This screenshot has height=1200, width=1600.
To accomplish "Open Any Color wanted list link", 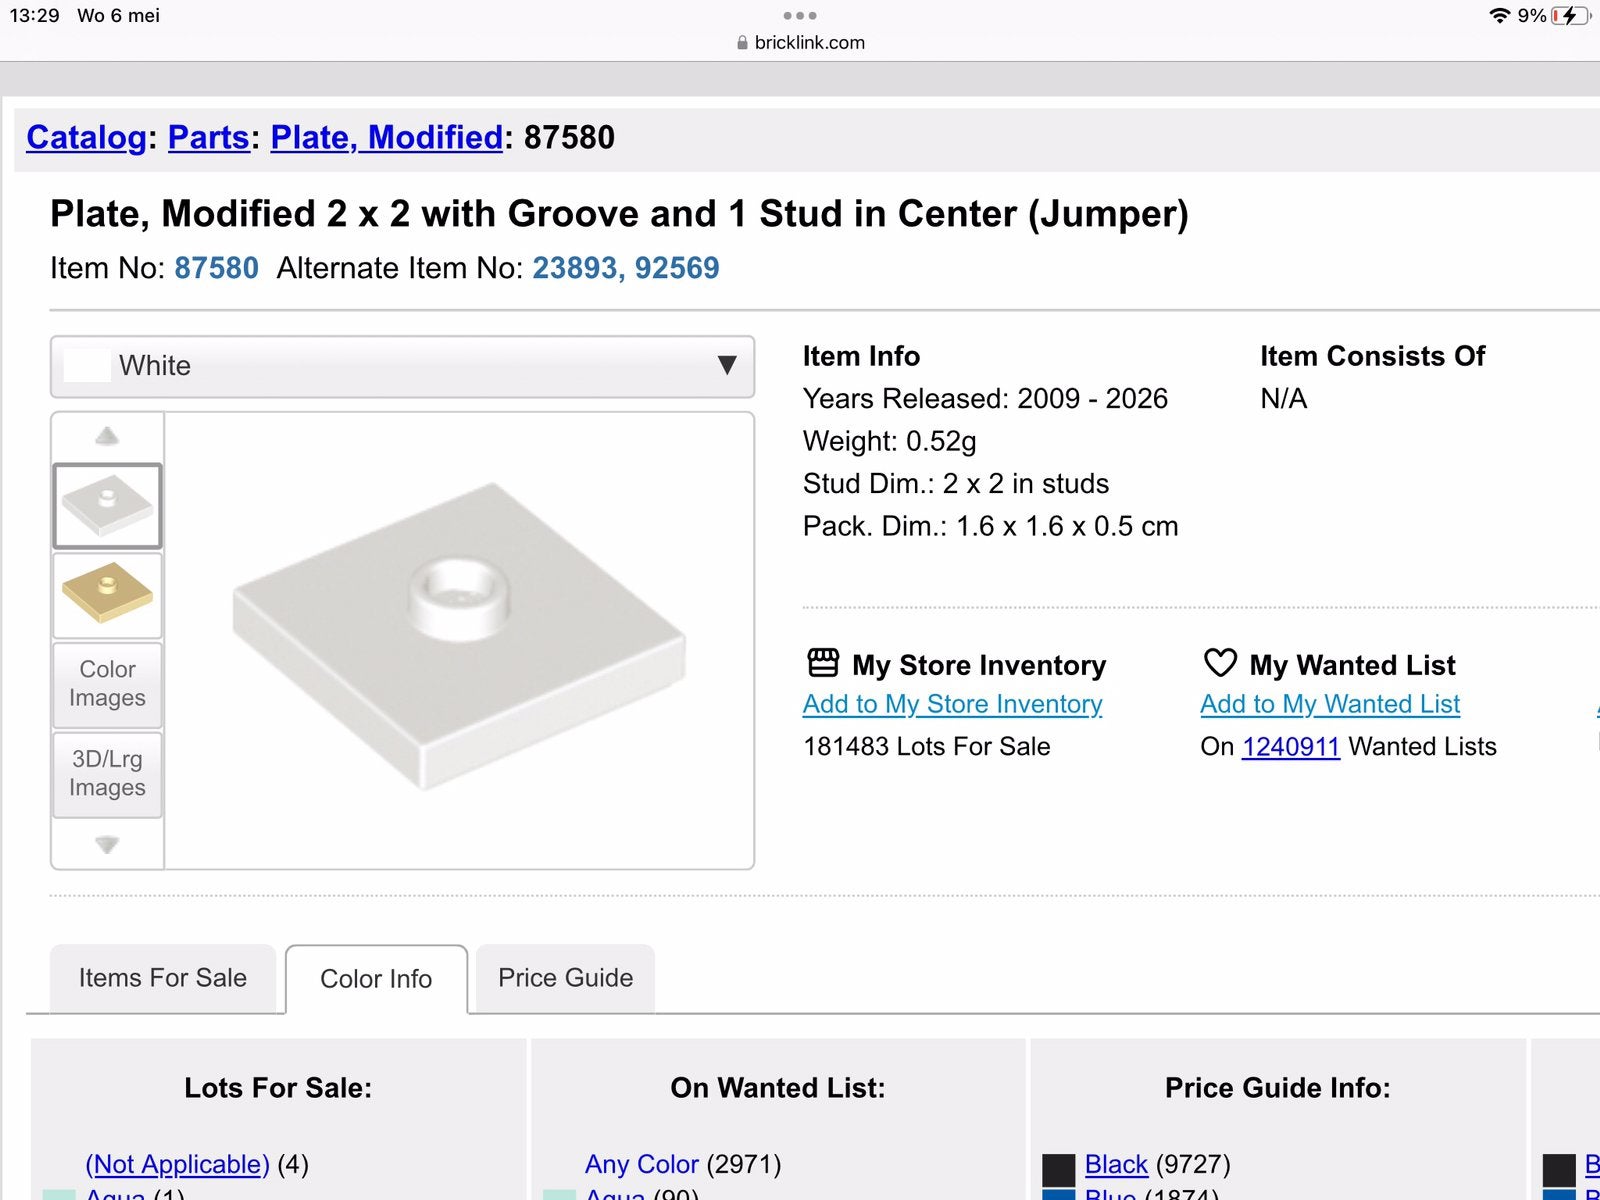I will pyautogui.click(x=641, y=1164).
